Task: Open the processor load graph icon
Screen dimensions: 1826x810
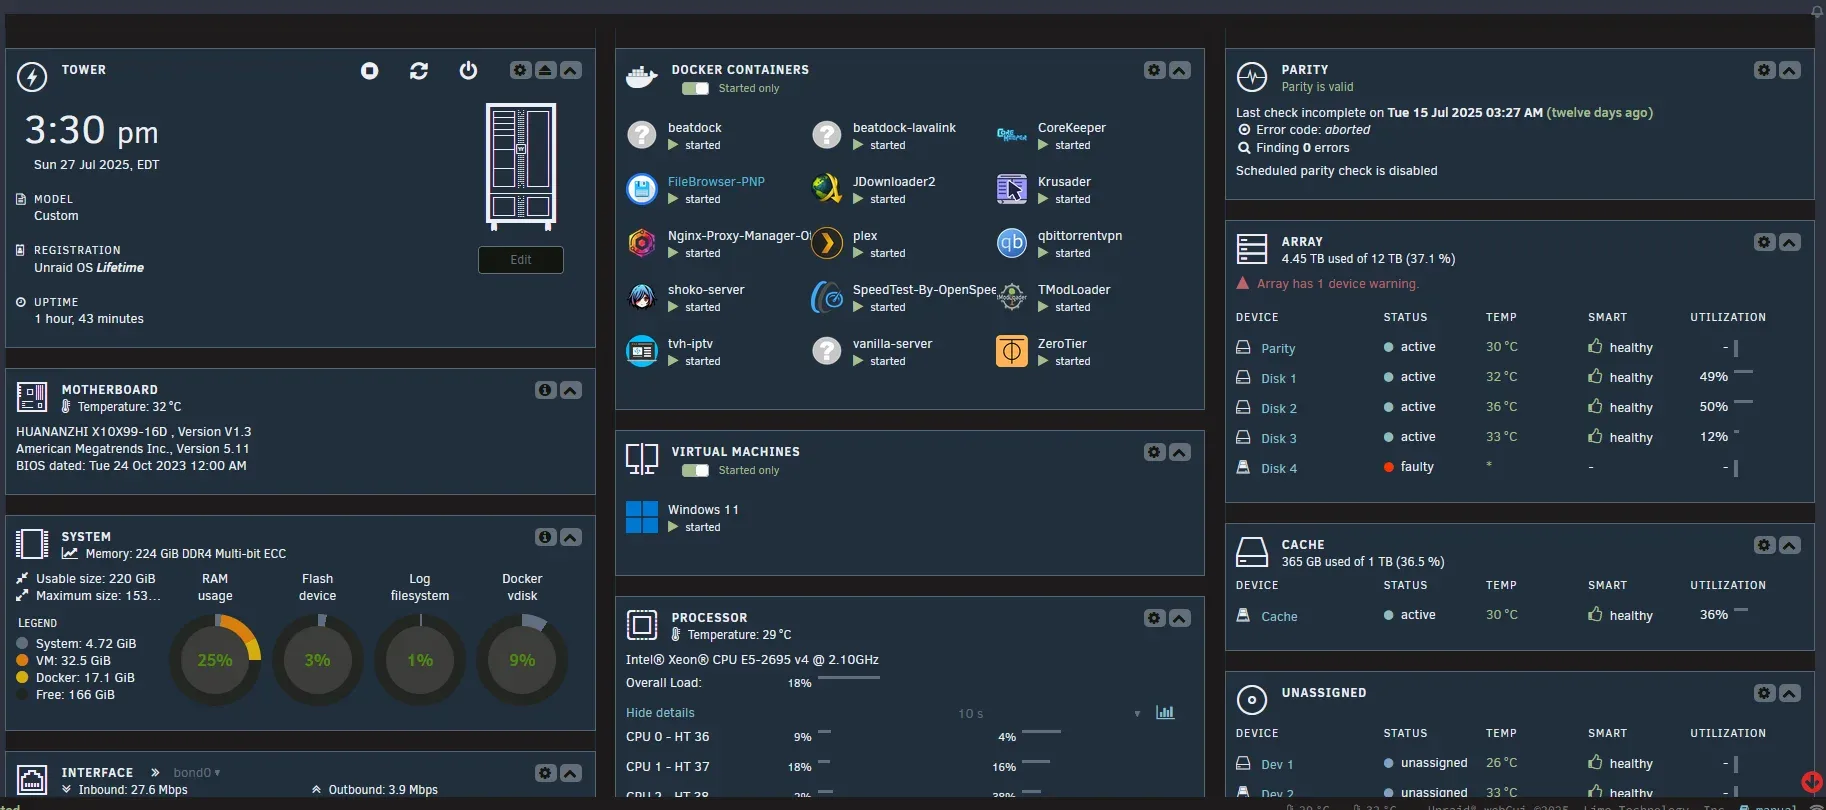Action: click(x=1165, y=713)
